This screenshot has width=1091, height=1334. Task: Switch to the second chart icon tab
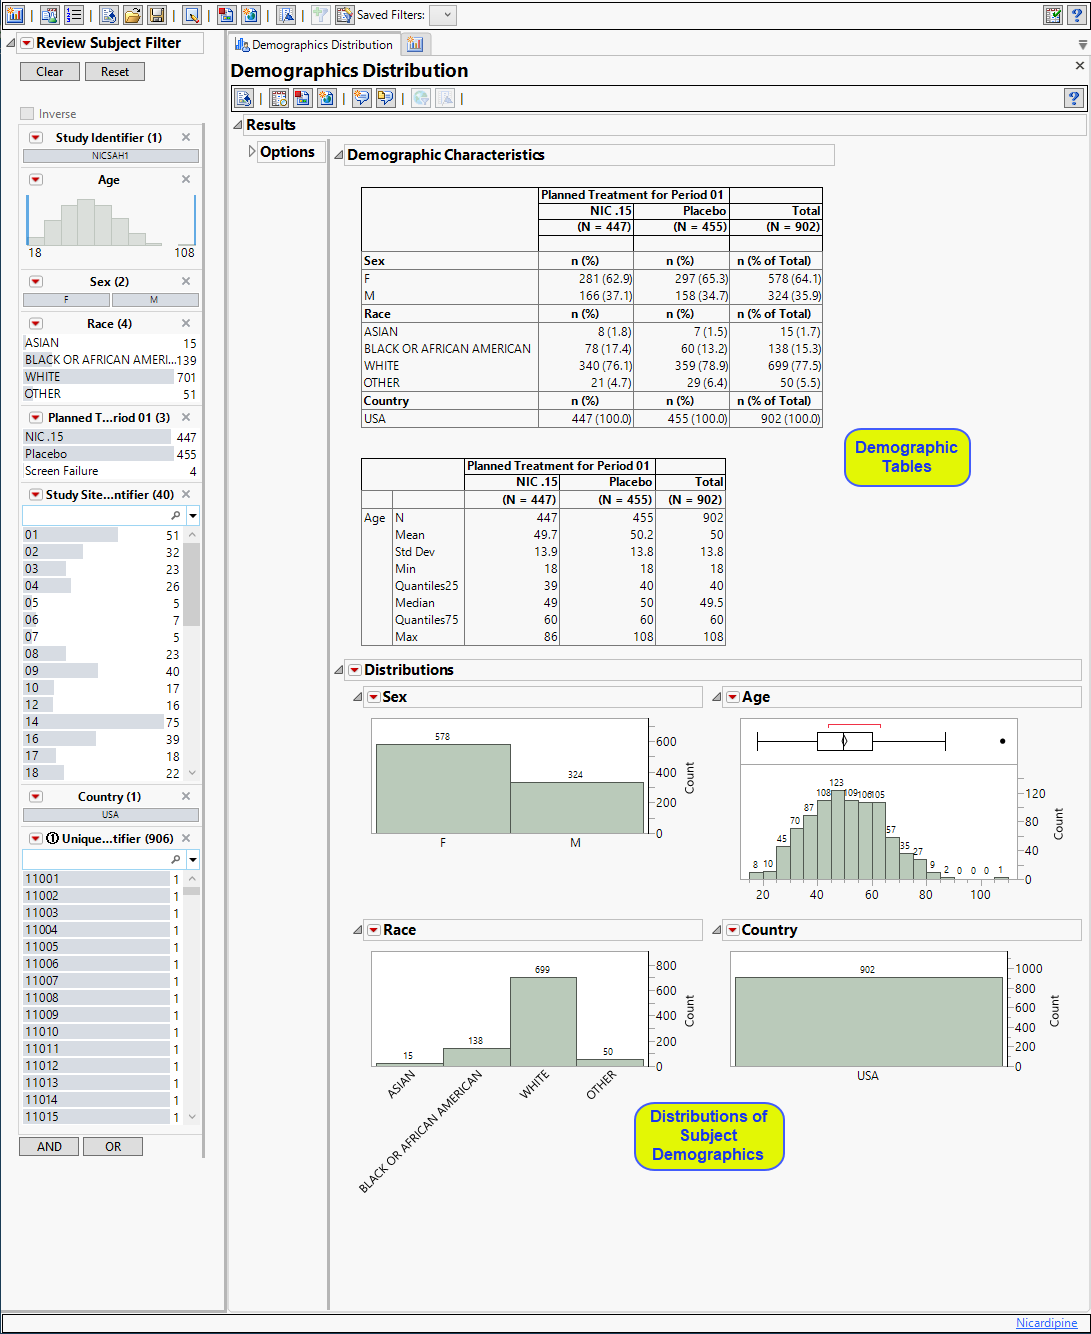coord(415,44)
